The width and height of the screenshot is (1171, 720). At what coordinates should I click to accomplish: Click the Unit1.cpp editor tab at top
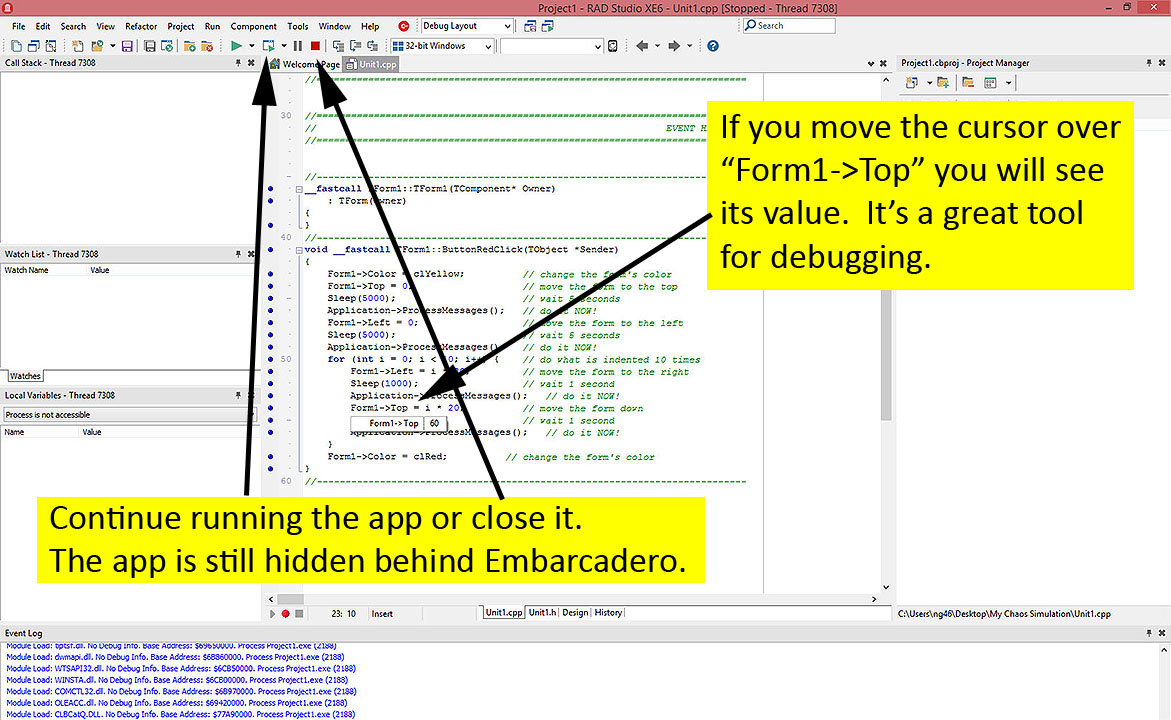click(372, 64)
